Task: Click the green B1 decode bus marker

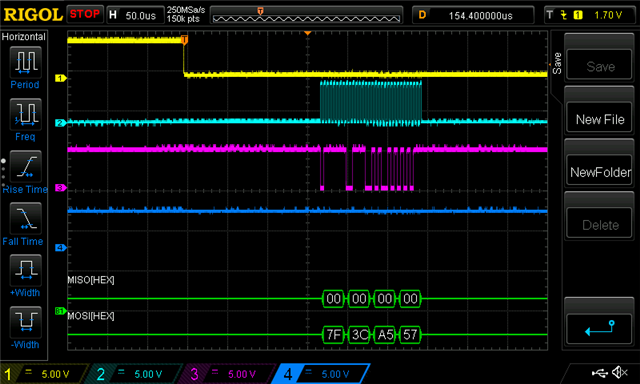Action: pos(60,311)
